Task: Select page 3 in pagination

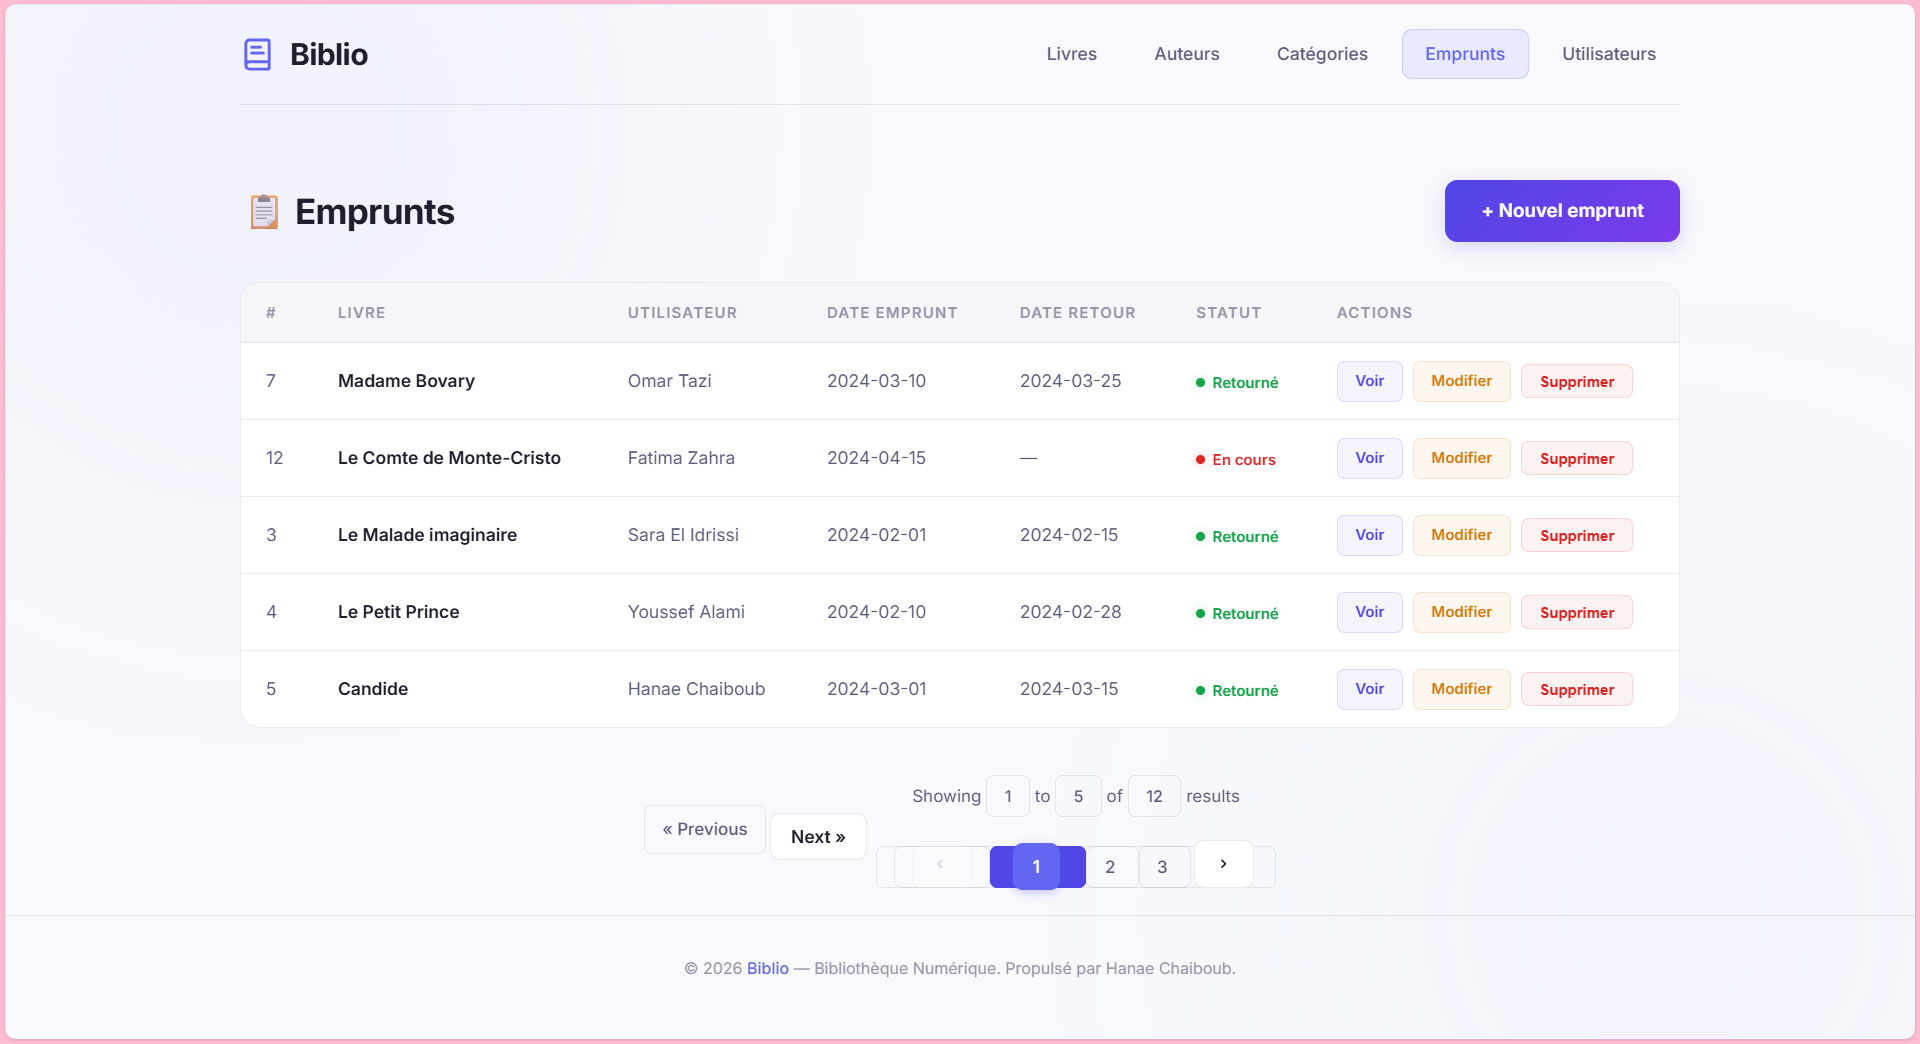Action: pyautogui.click(x=1162, y=867)
